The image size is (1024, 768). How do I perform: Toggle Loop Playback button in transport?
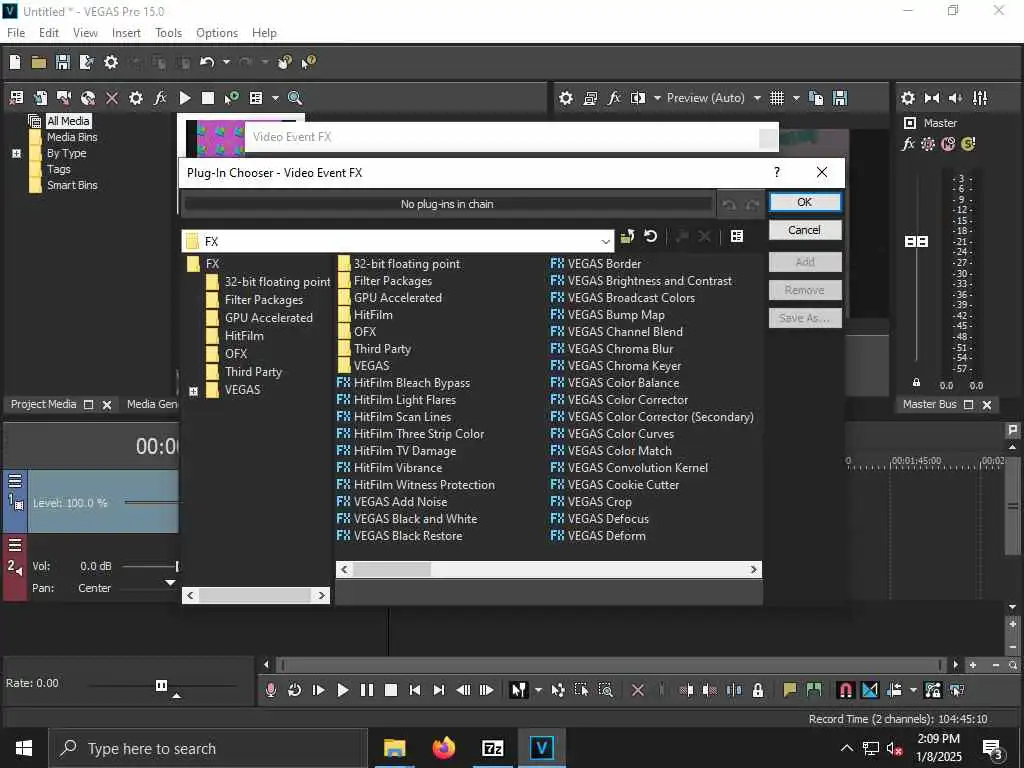[x=295, y=690]
